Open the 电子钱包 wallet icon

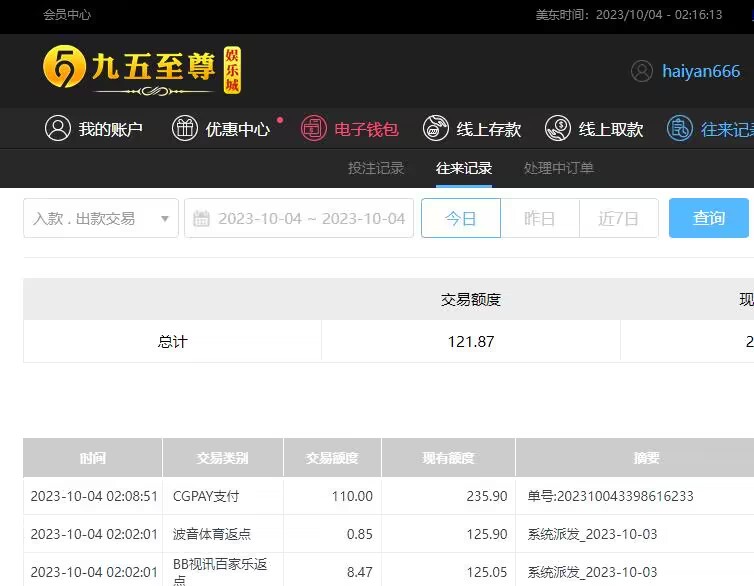(x=314, y=129)
